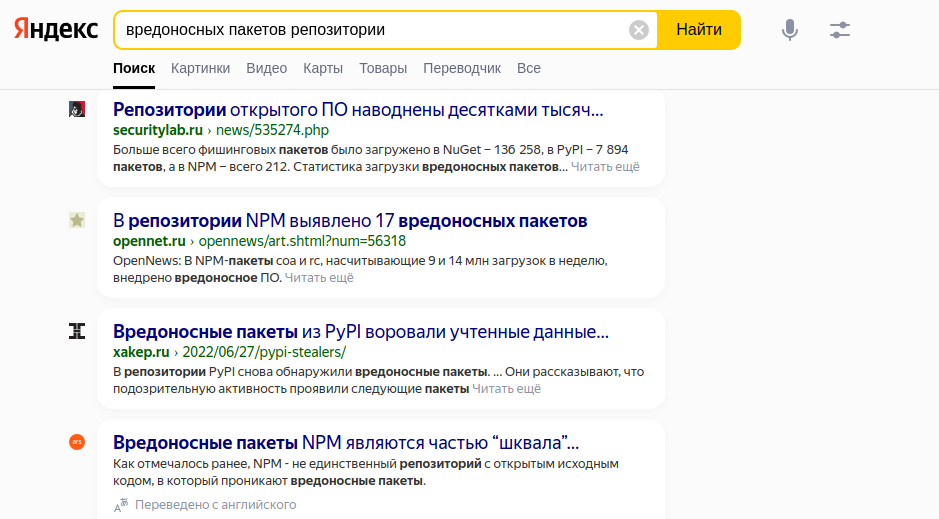Open result В репозитории NPM выявлено 17

coord(350,221)
